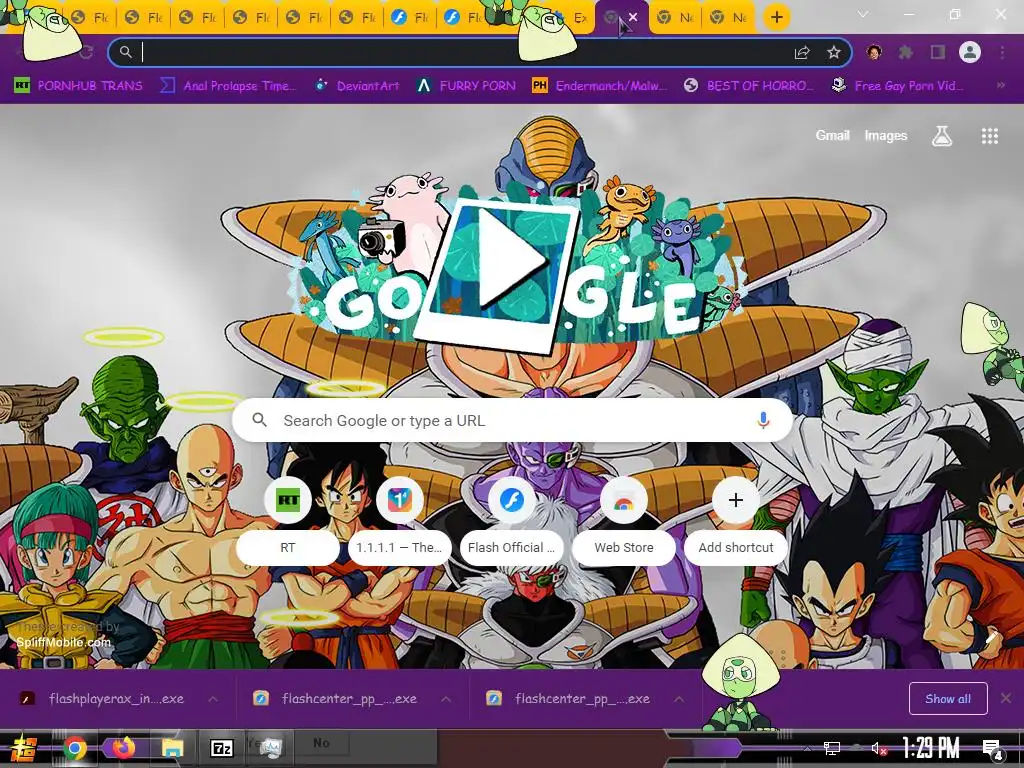Open the Gmail link

click(832, 135)
